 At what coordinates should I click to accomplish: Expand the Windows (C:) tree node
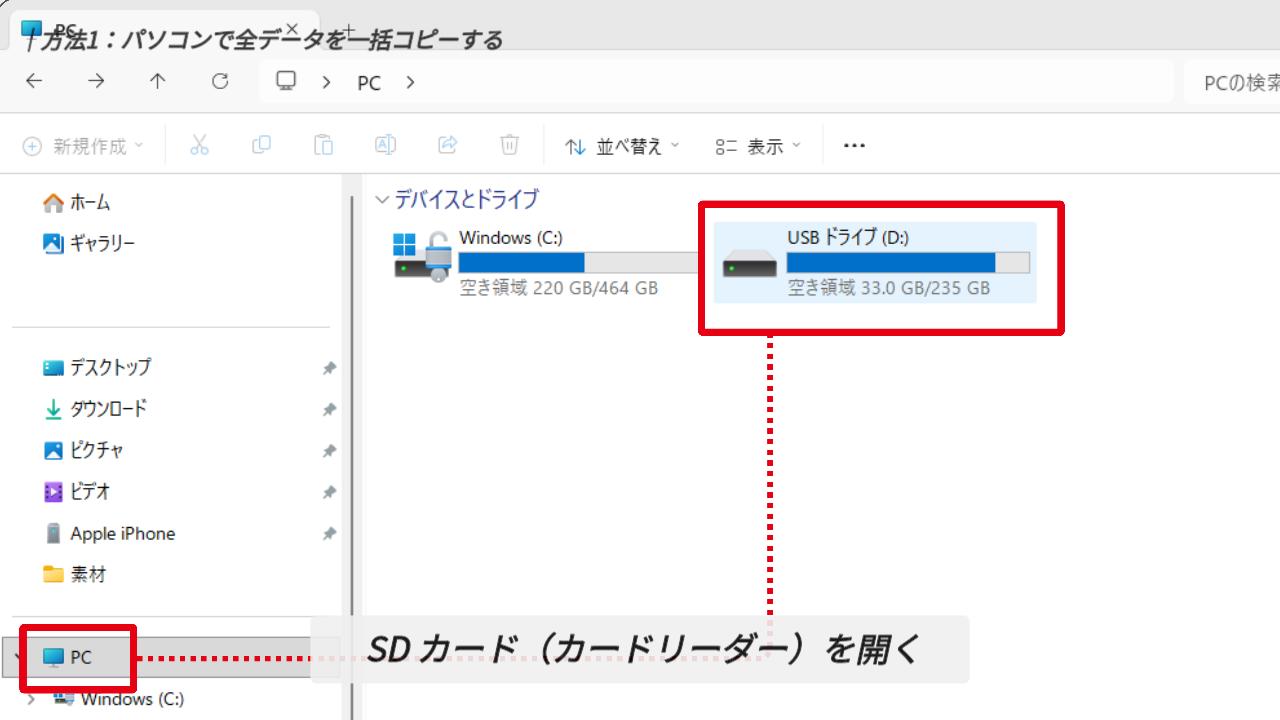[32, 699]
